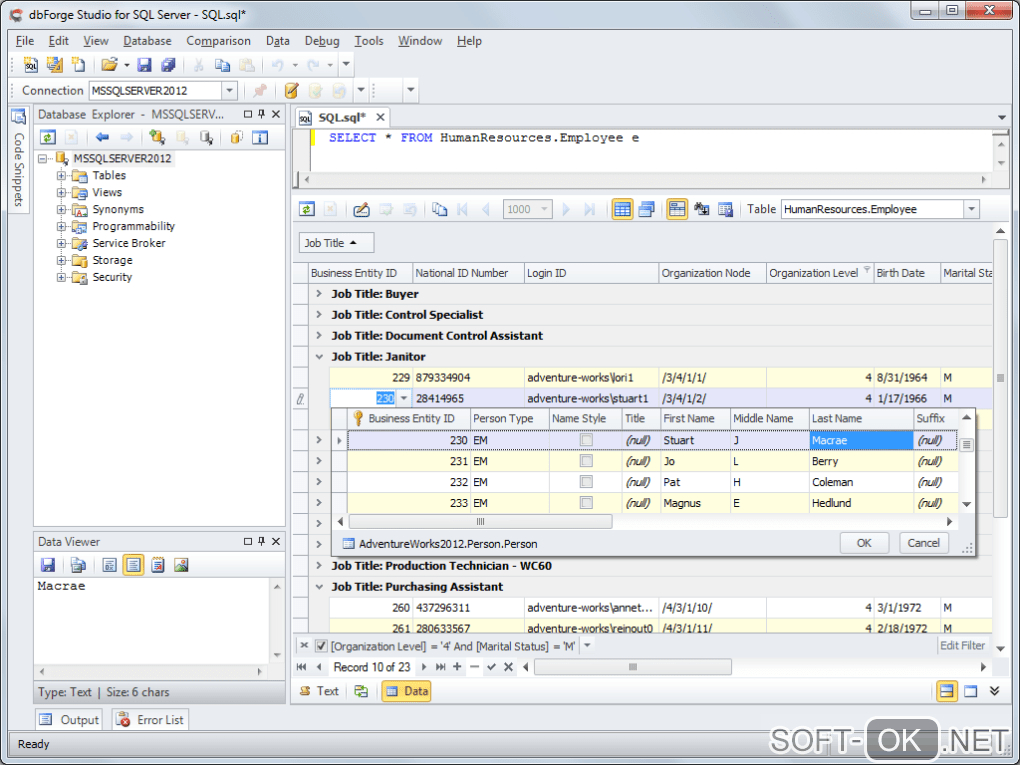Expand the Job Title: Buyer group
The height and width of the screenshot is (765, 1020).
click(318, 294)
